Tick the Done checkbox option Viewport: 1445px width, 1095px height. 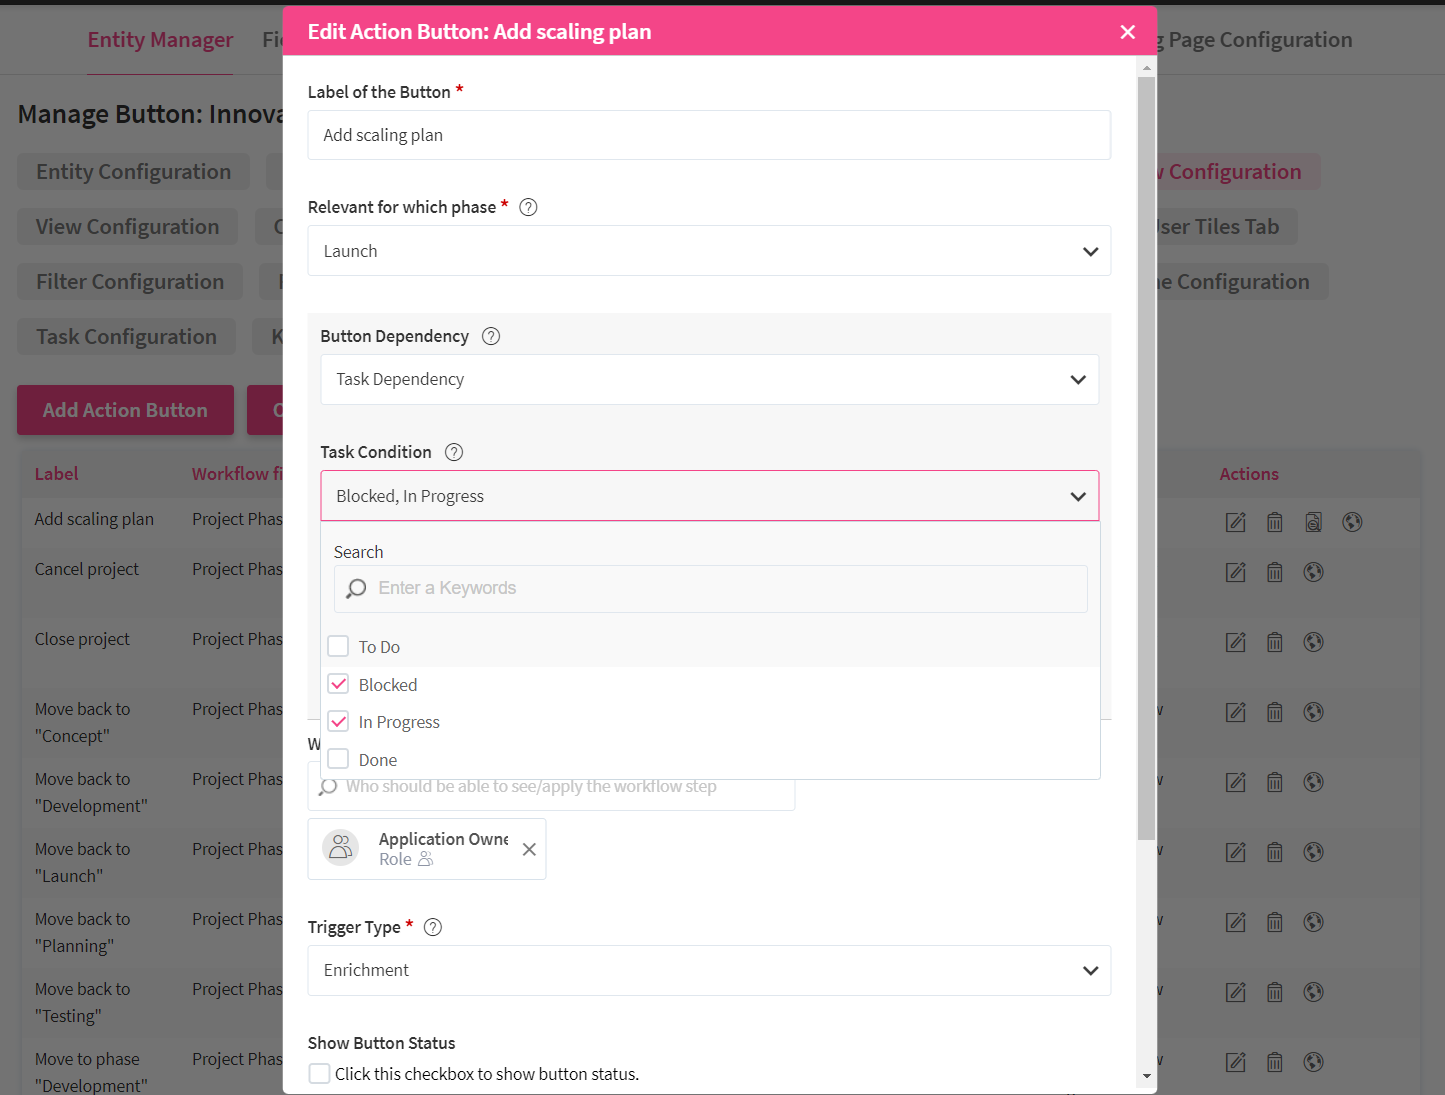pyautogui.click(x=339, y=760)
